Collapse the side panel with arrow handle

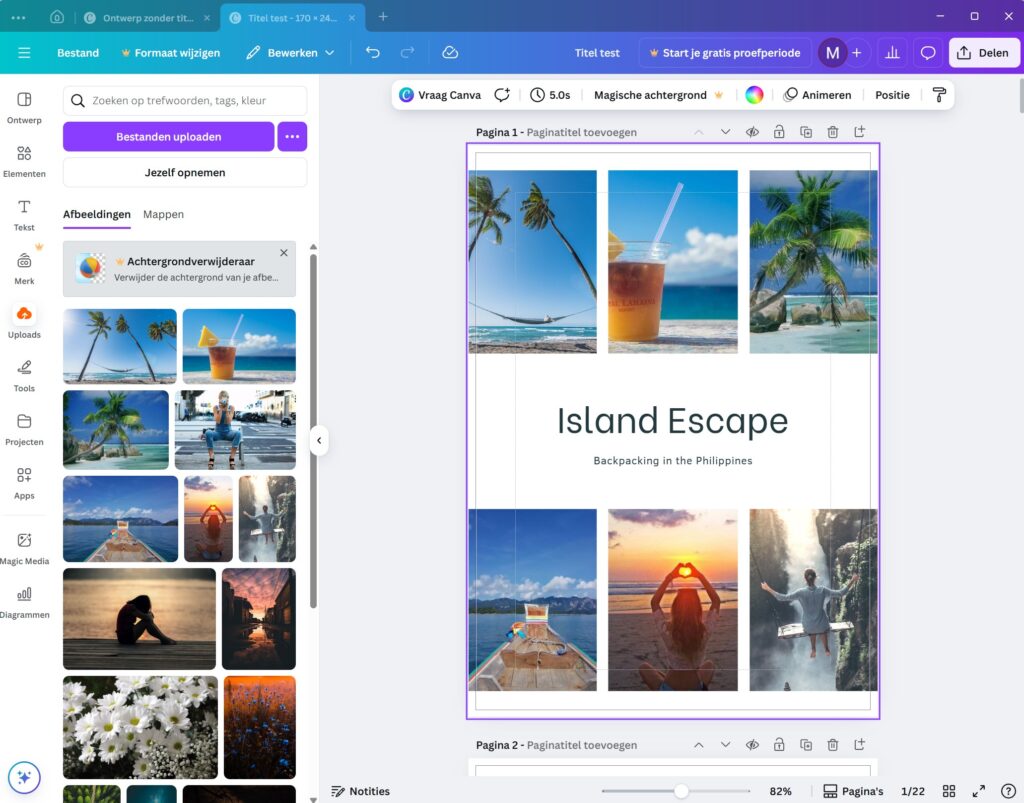tap(319, 440)
